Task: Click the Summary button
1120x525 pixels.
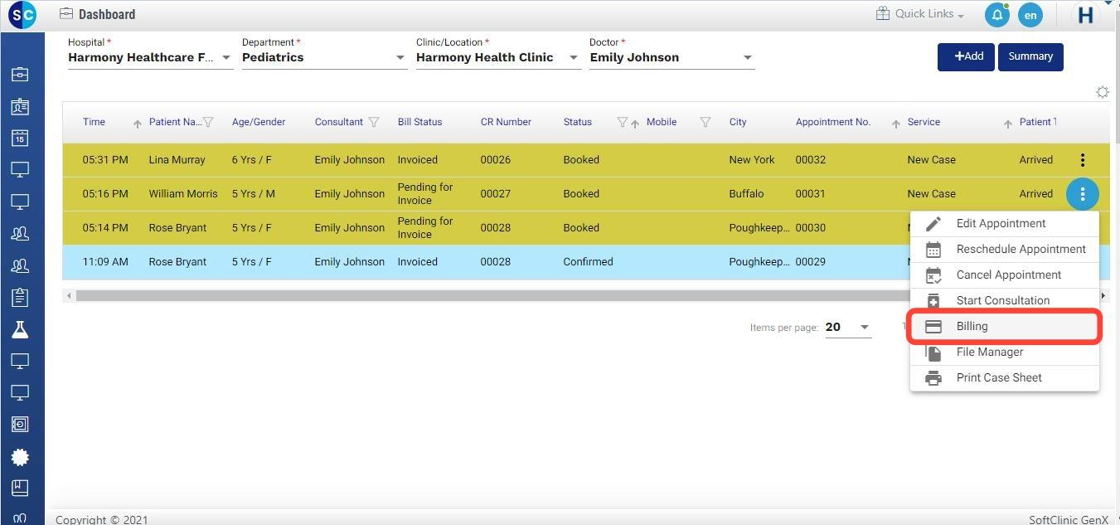Action: pyautogui.click(x=1030, y=57)
